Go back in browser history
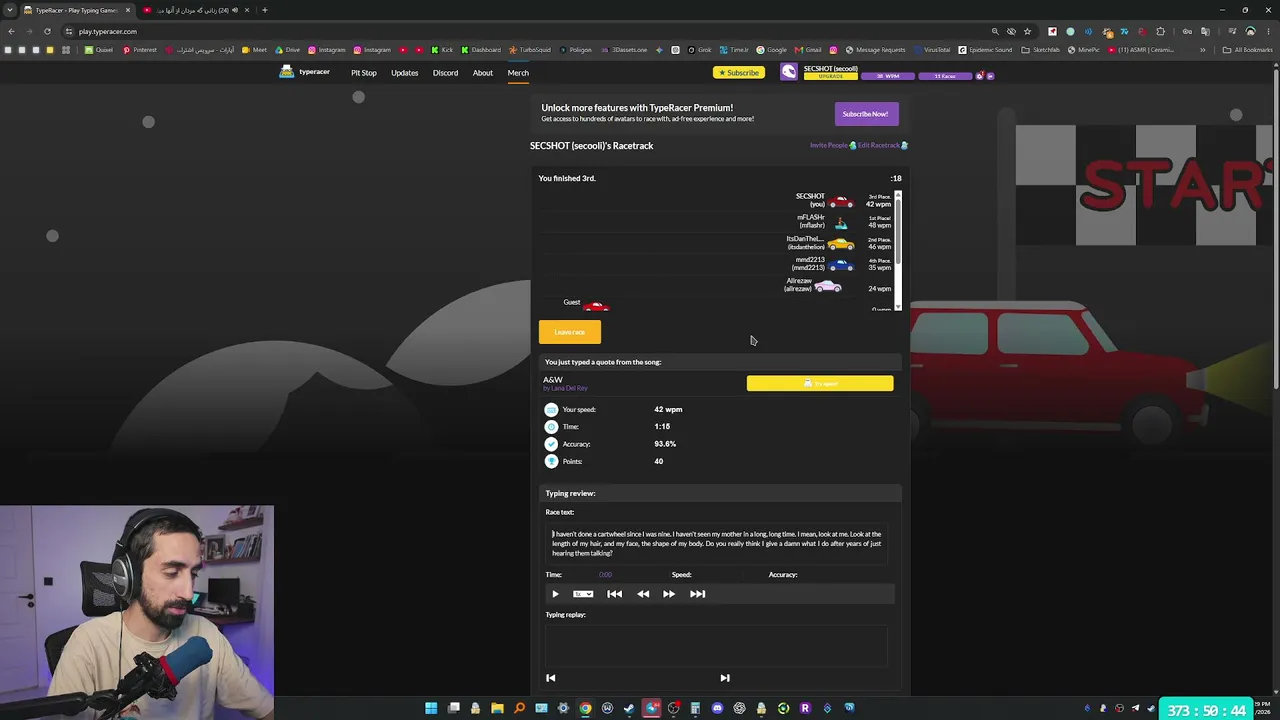Screen dimensions: 1280x720 click(11, 31)
